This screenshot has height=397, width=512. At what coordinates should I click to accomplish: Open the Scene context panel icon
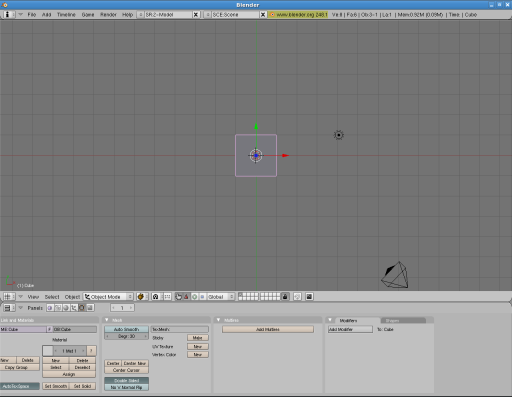pos(90,308)
